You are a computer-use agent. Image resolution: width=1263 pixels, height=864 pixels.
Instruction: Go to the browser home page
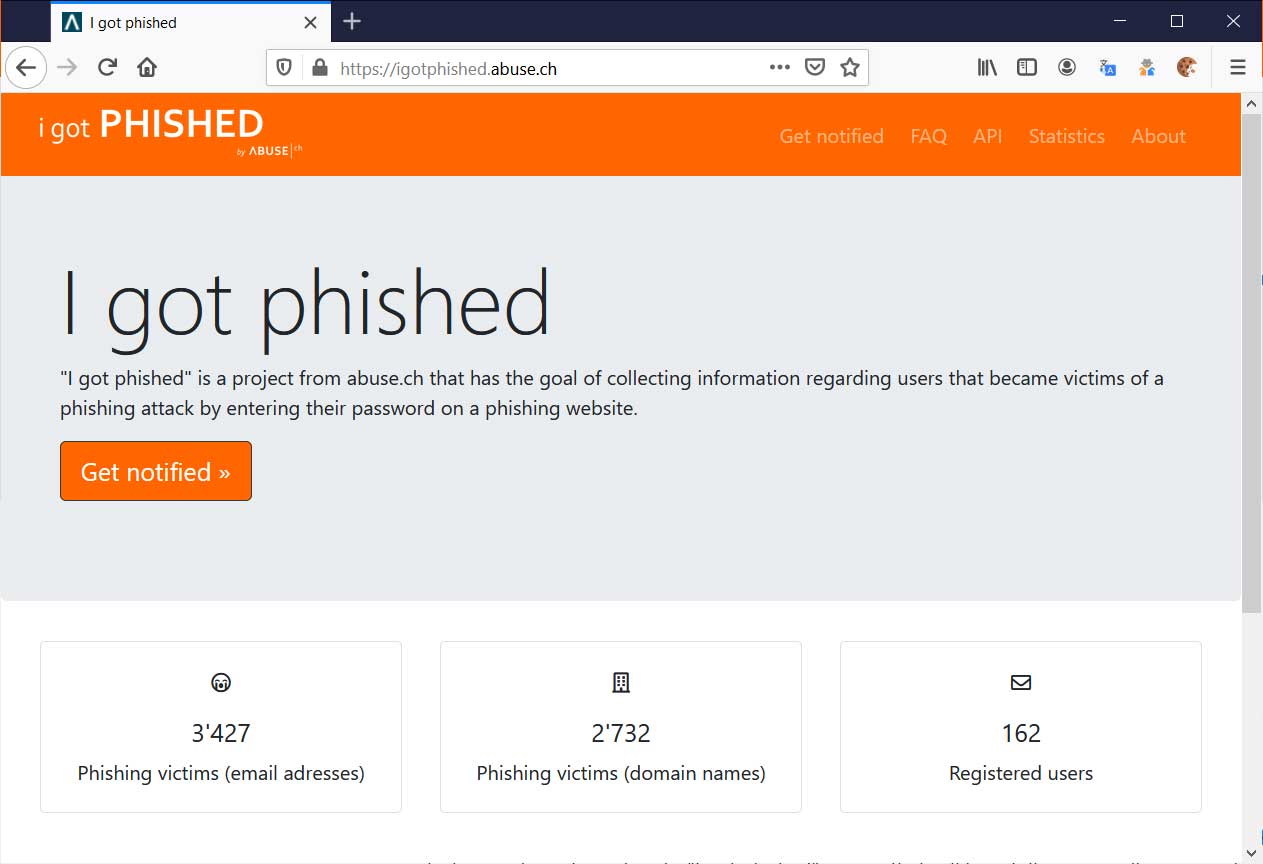click(x=147, y=68)
